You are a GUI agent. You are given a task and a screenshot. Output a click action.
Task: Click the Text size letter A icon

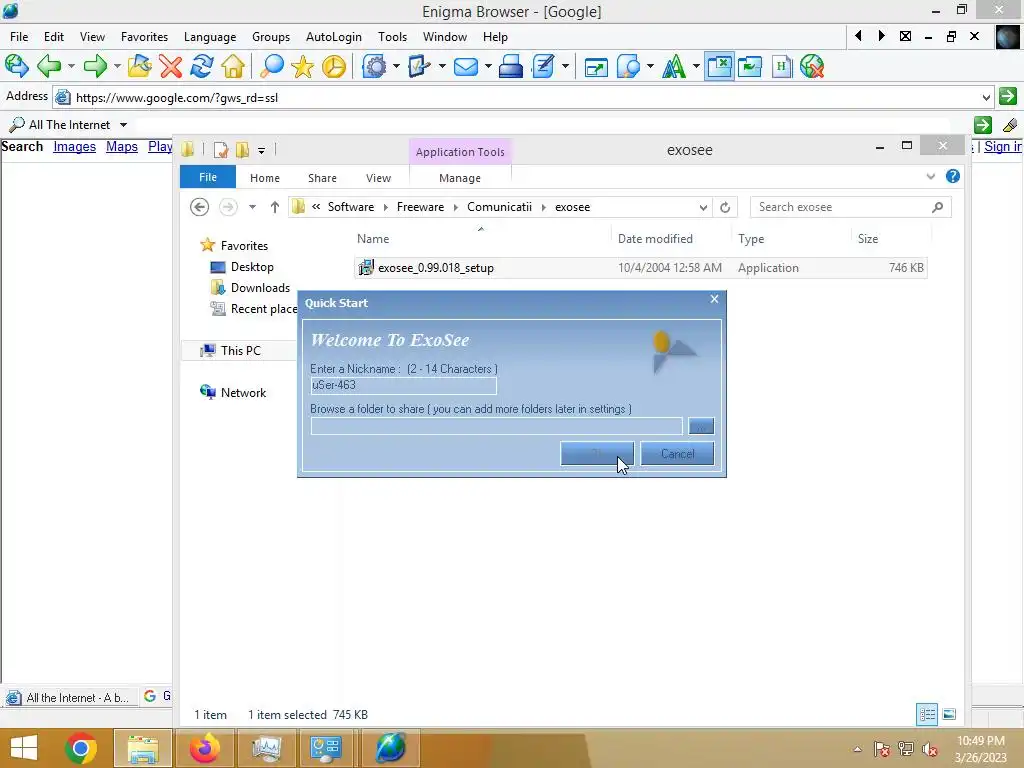pos(674,66)
